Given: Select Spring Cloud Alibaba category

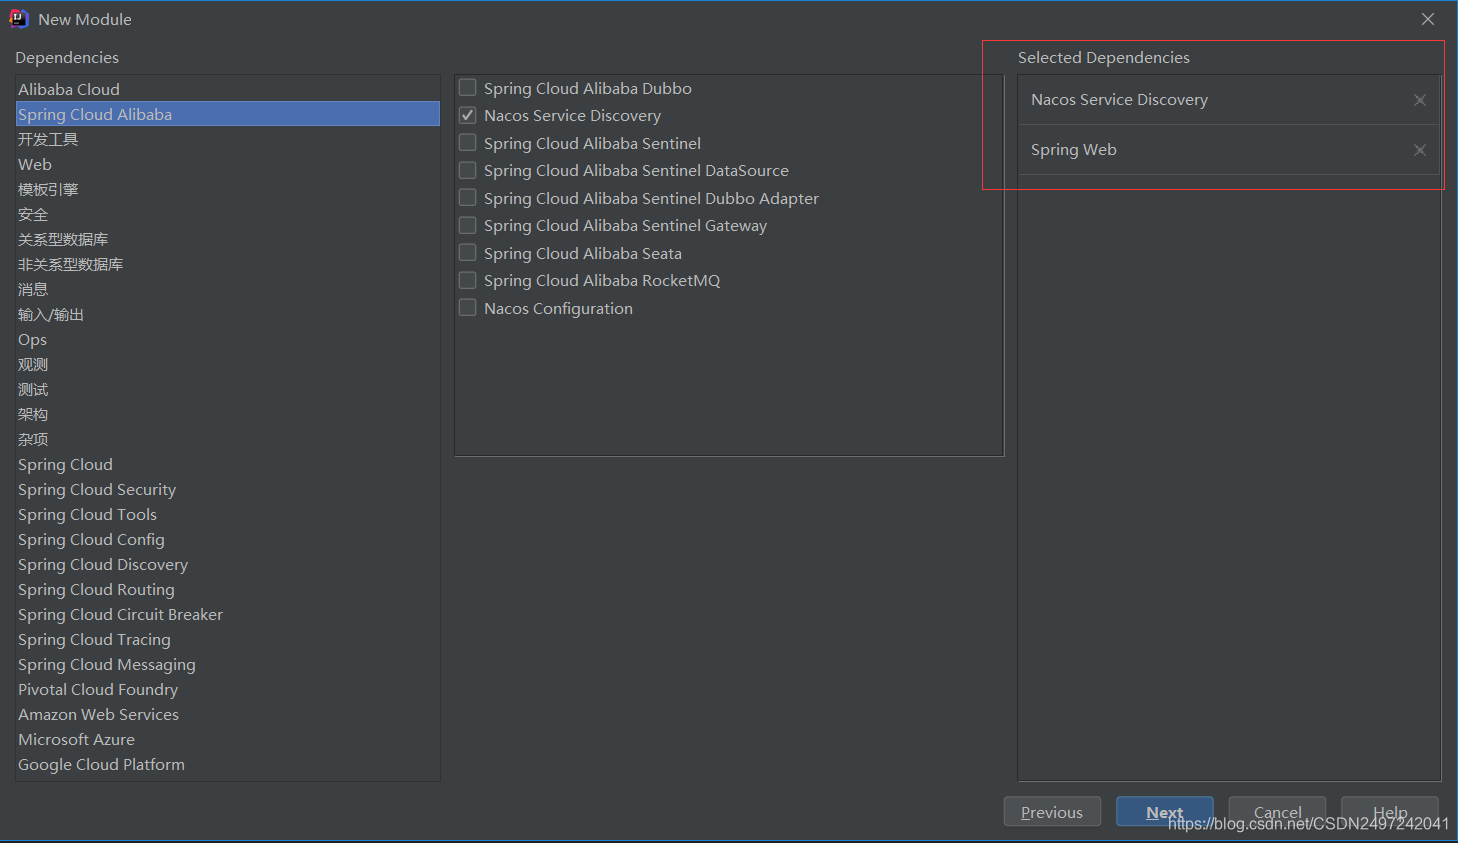Looking at the screenshot, I should 228,114.
